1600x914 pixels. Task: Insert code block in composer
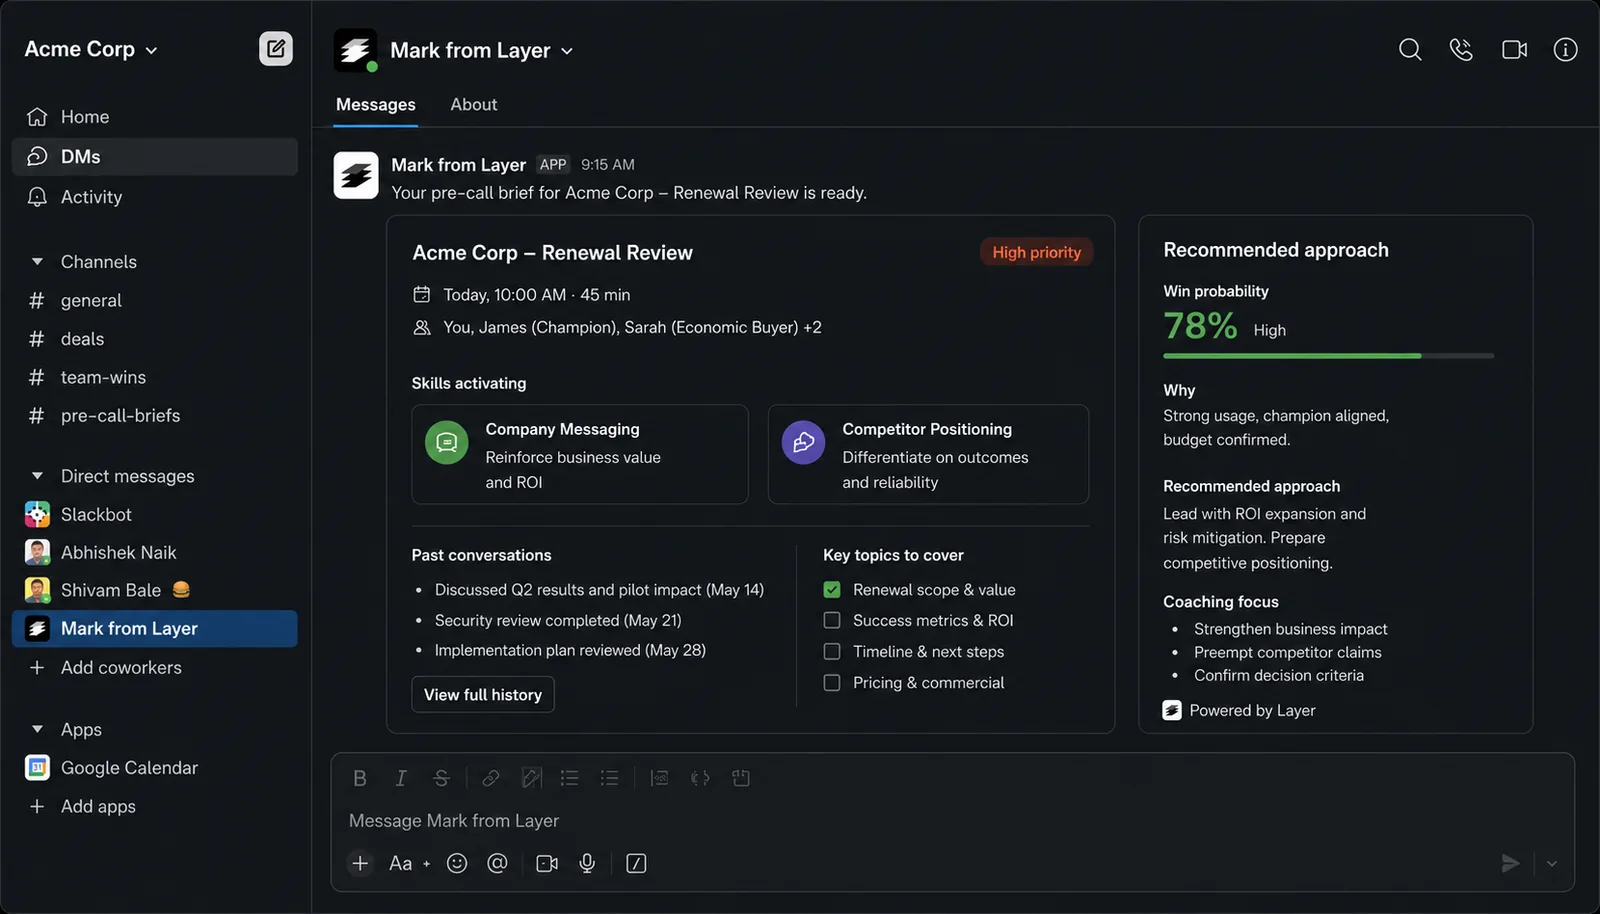pyautogui.click(x=741, y=778)
